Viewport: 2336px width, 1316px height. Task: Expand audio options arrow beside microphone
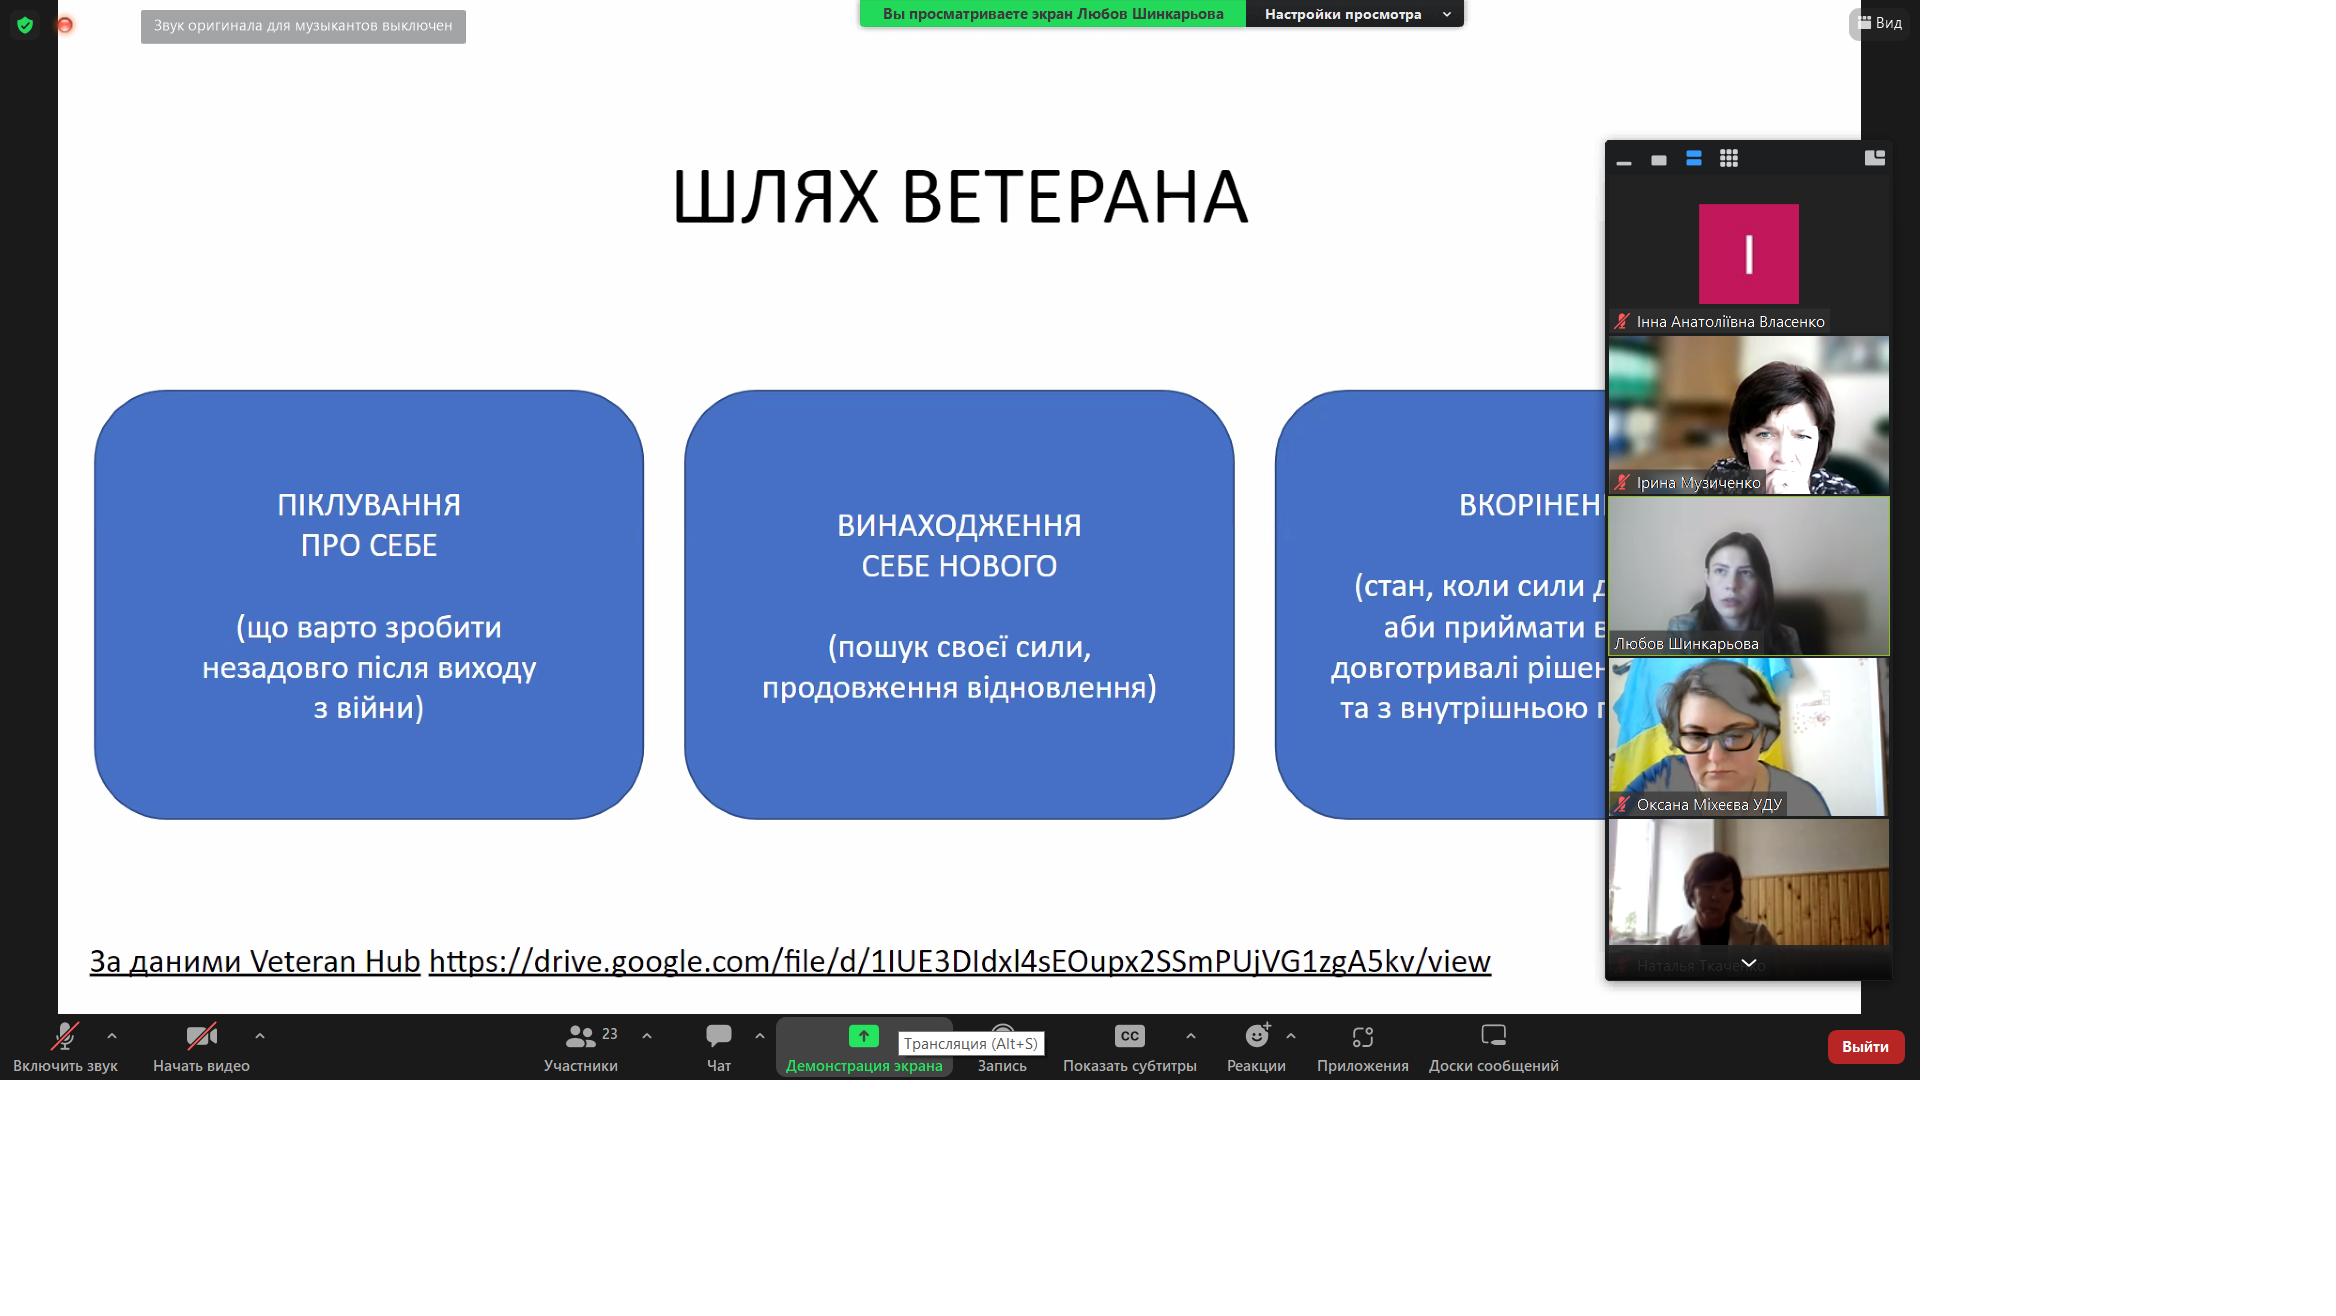[112, 1036]
